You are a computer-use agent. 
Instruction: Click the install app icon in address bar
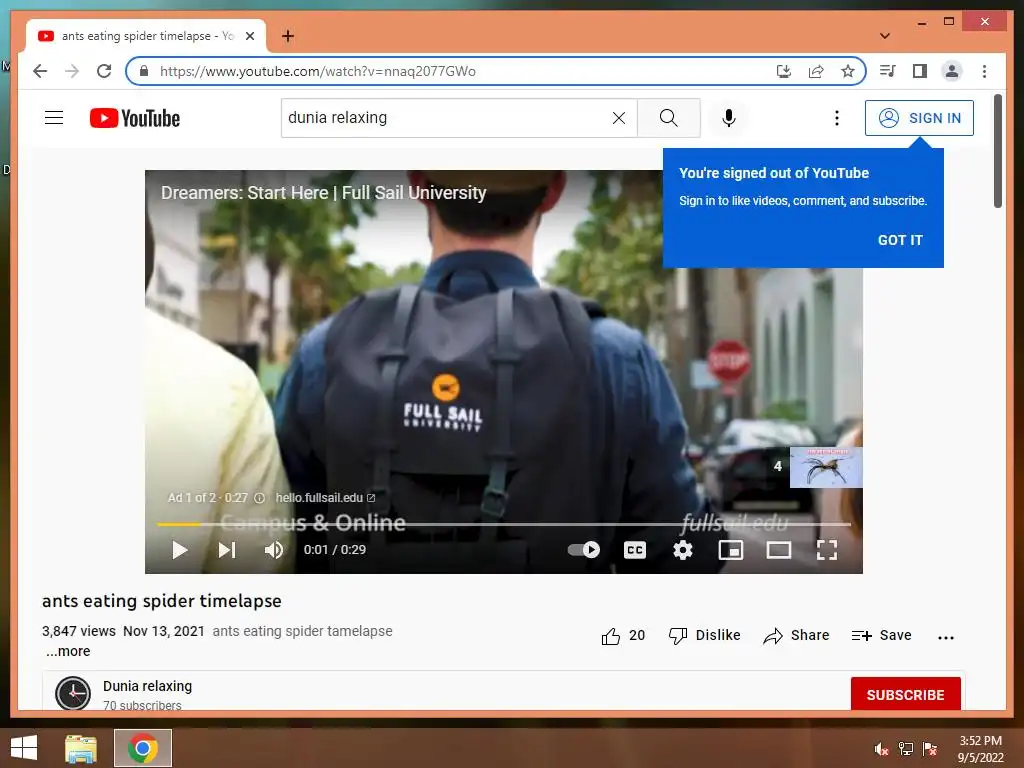click(x=784, y=71)
